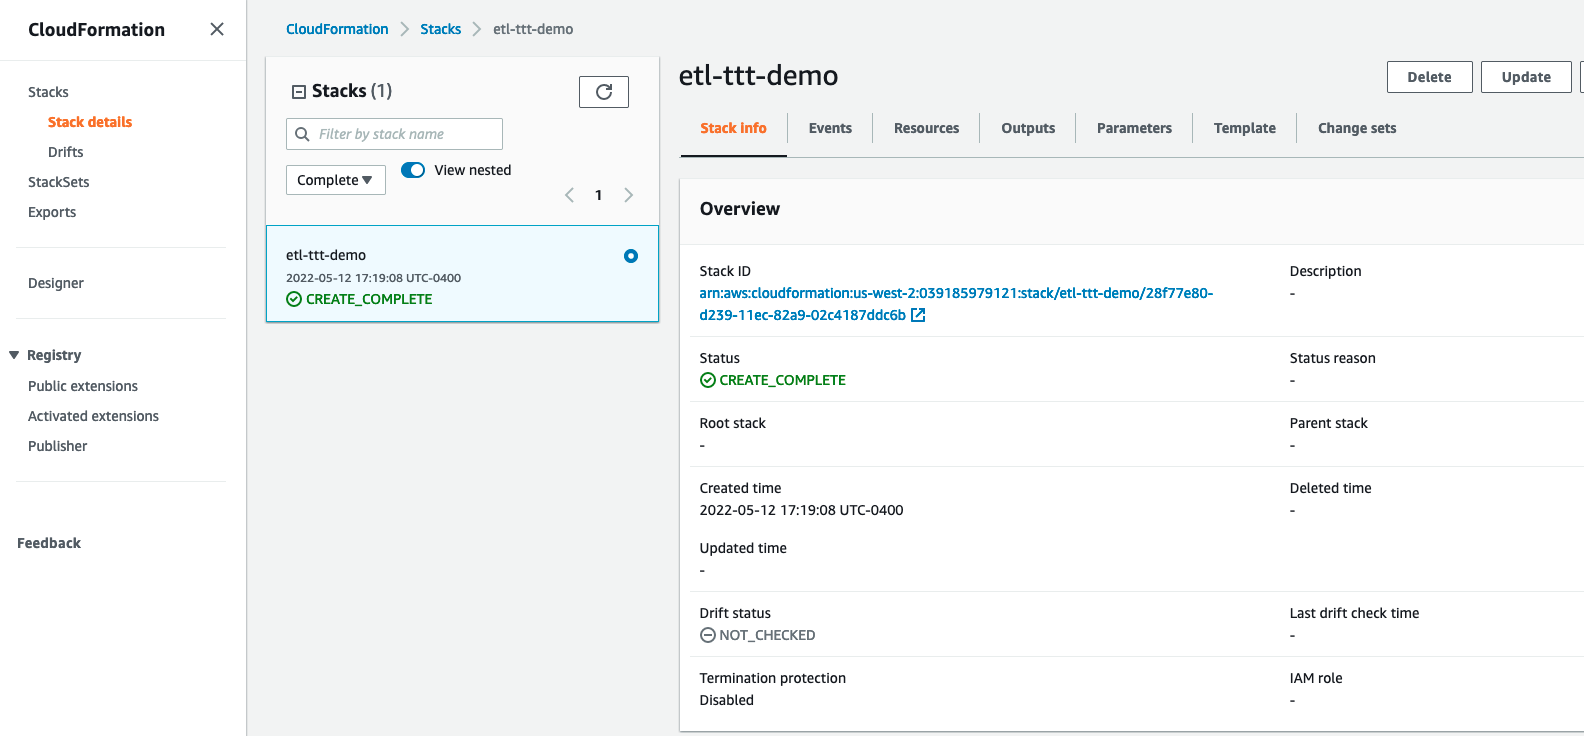Click the Termination protection value Disabled
Screen dimensions: 1584x736
(x=727, y=700)
